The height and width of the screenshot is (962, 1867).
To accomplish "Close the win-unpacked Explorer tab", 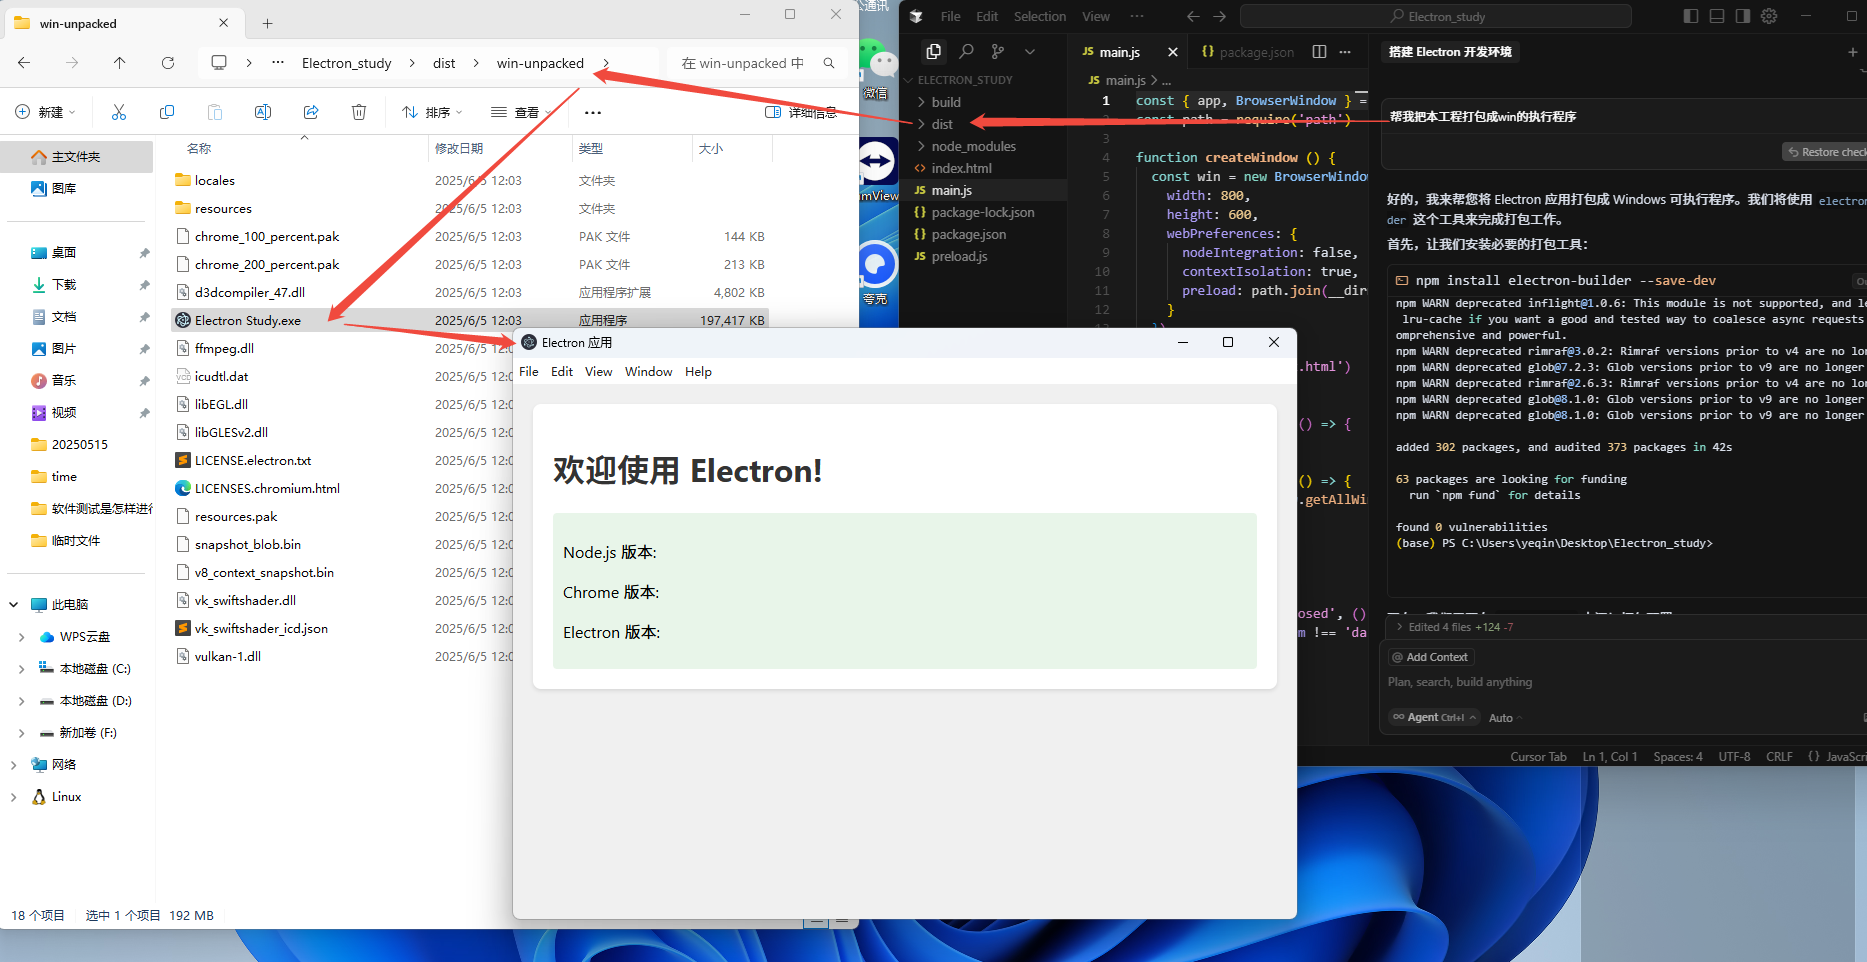I will click(x=223, y=23).
